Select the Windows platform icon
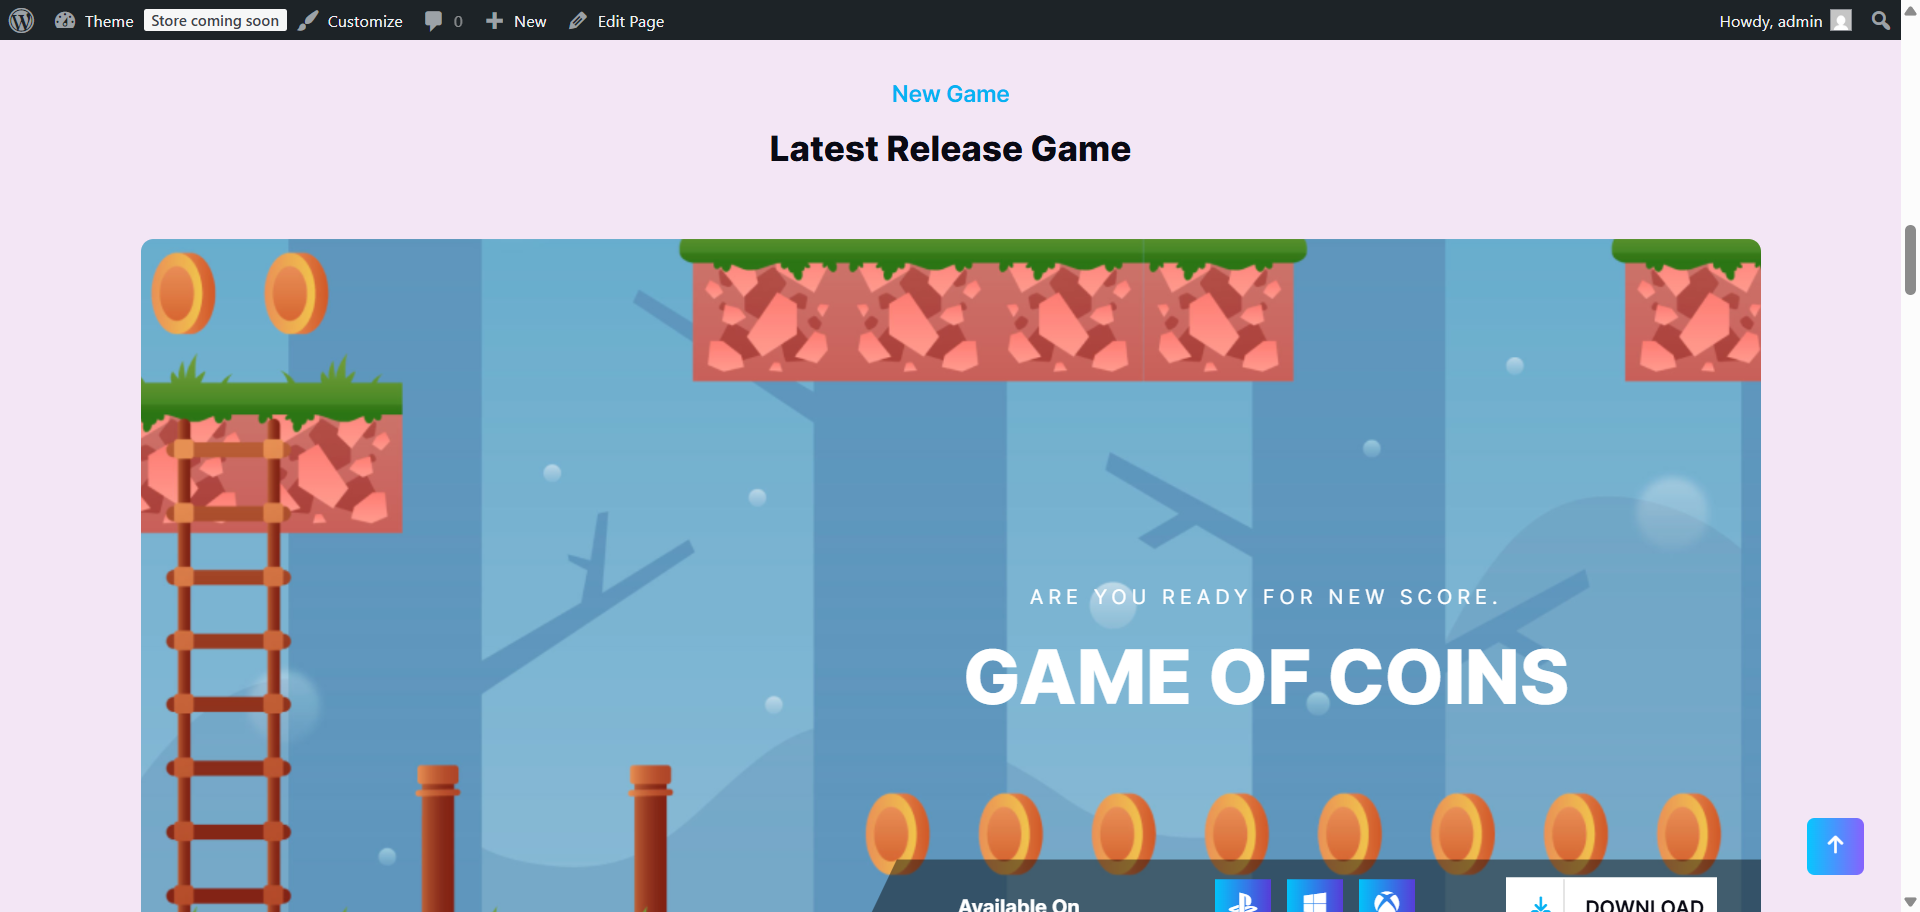This screenshot has height=912, width=1920. 1315,896
